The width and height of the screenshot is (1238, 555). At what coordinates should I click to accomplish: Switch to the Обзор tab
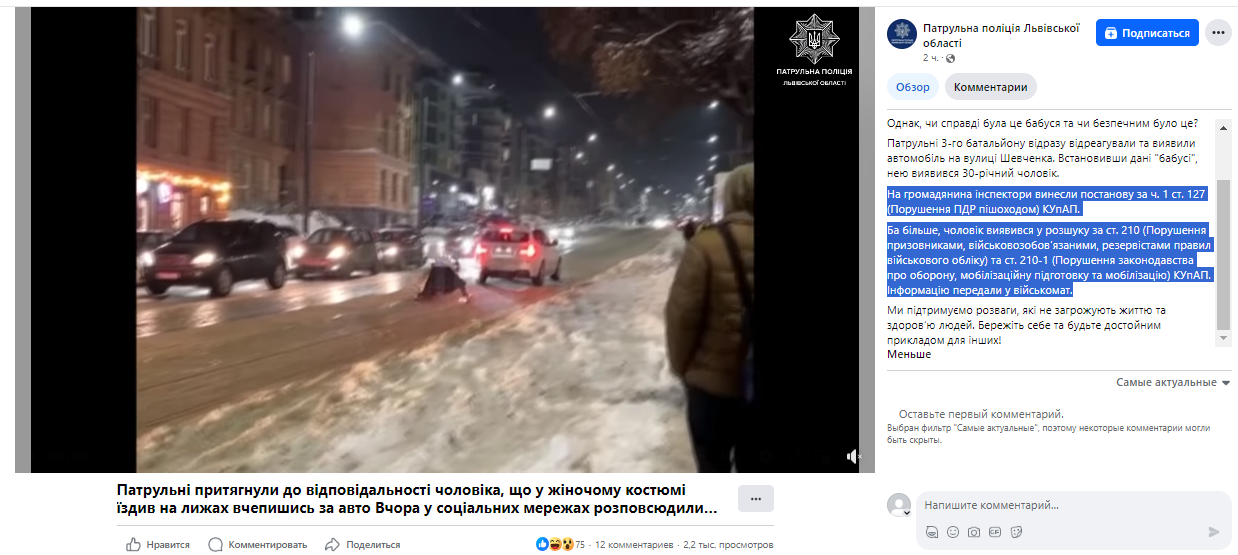[x=912, y=87]
